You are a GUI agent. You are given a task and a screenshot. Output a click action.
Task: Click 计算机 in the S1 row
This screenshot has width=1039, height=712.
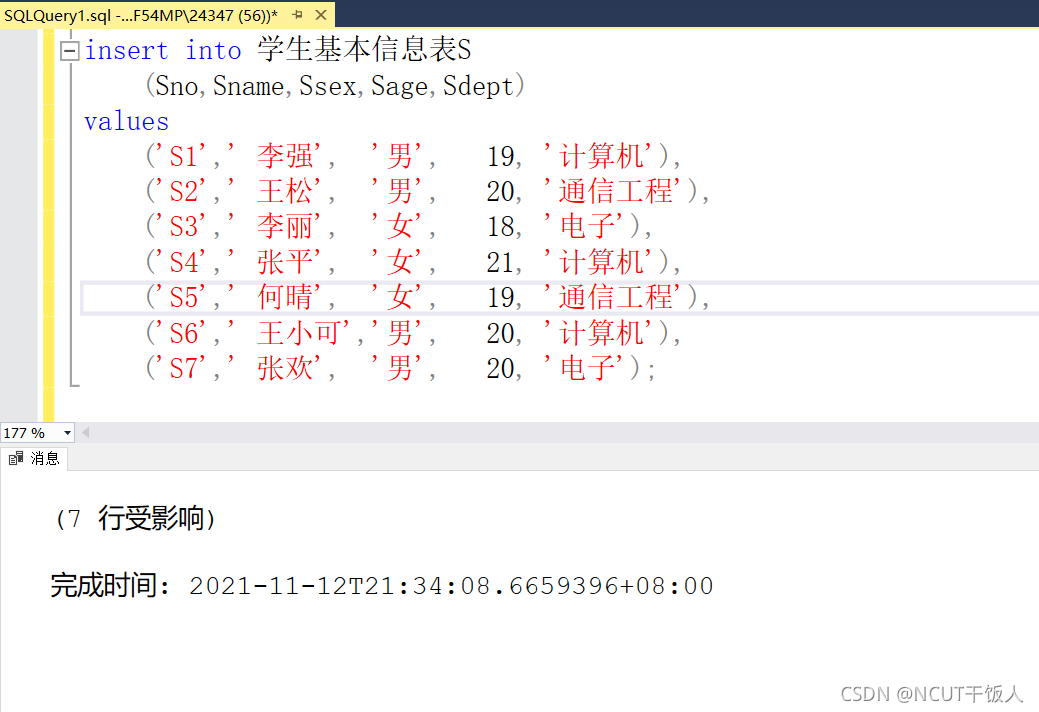tap(602, 156)
